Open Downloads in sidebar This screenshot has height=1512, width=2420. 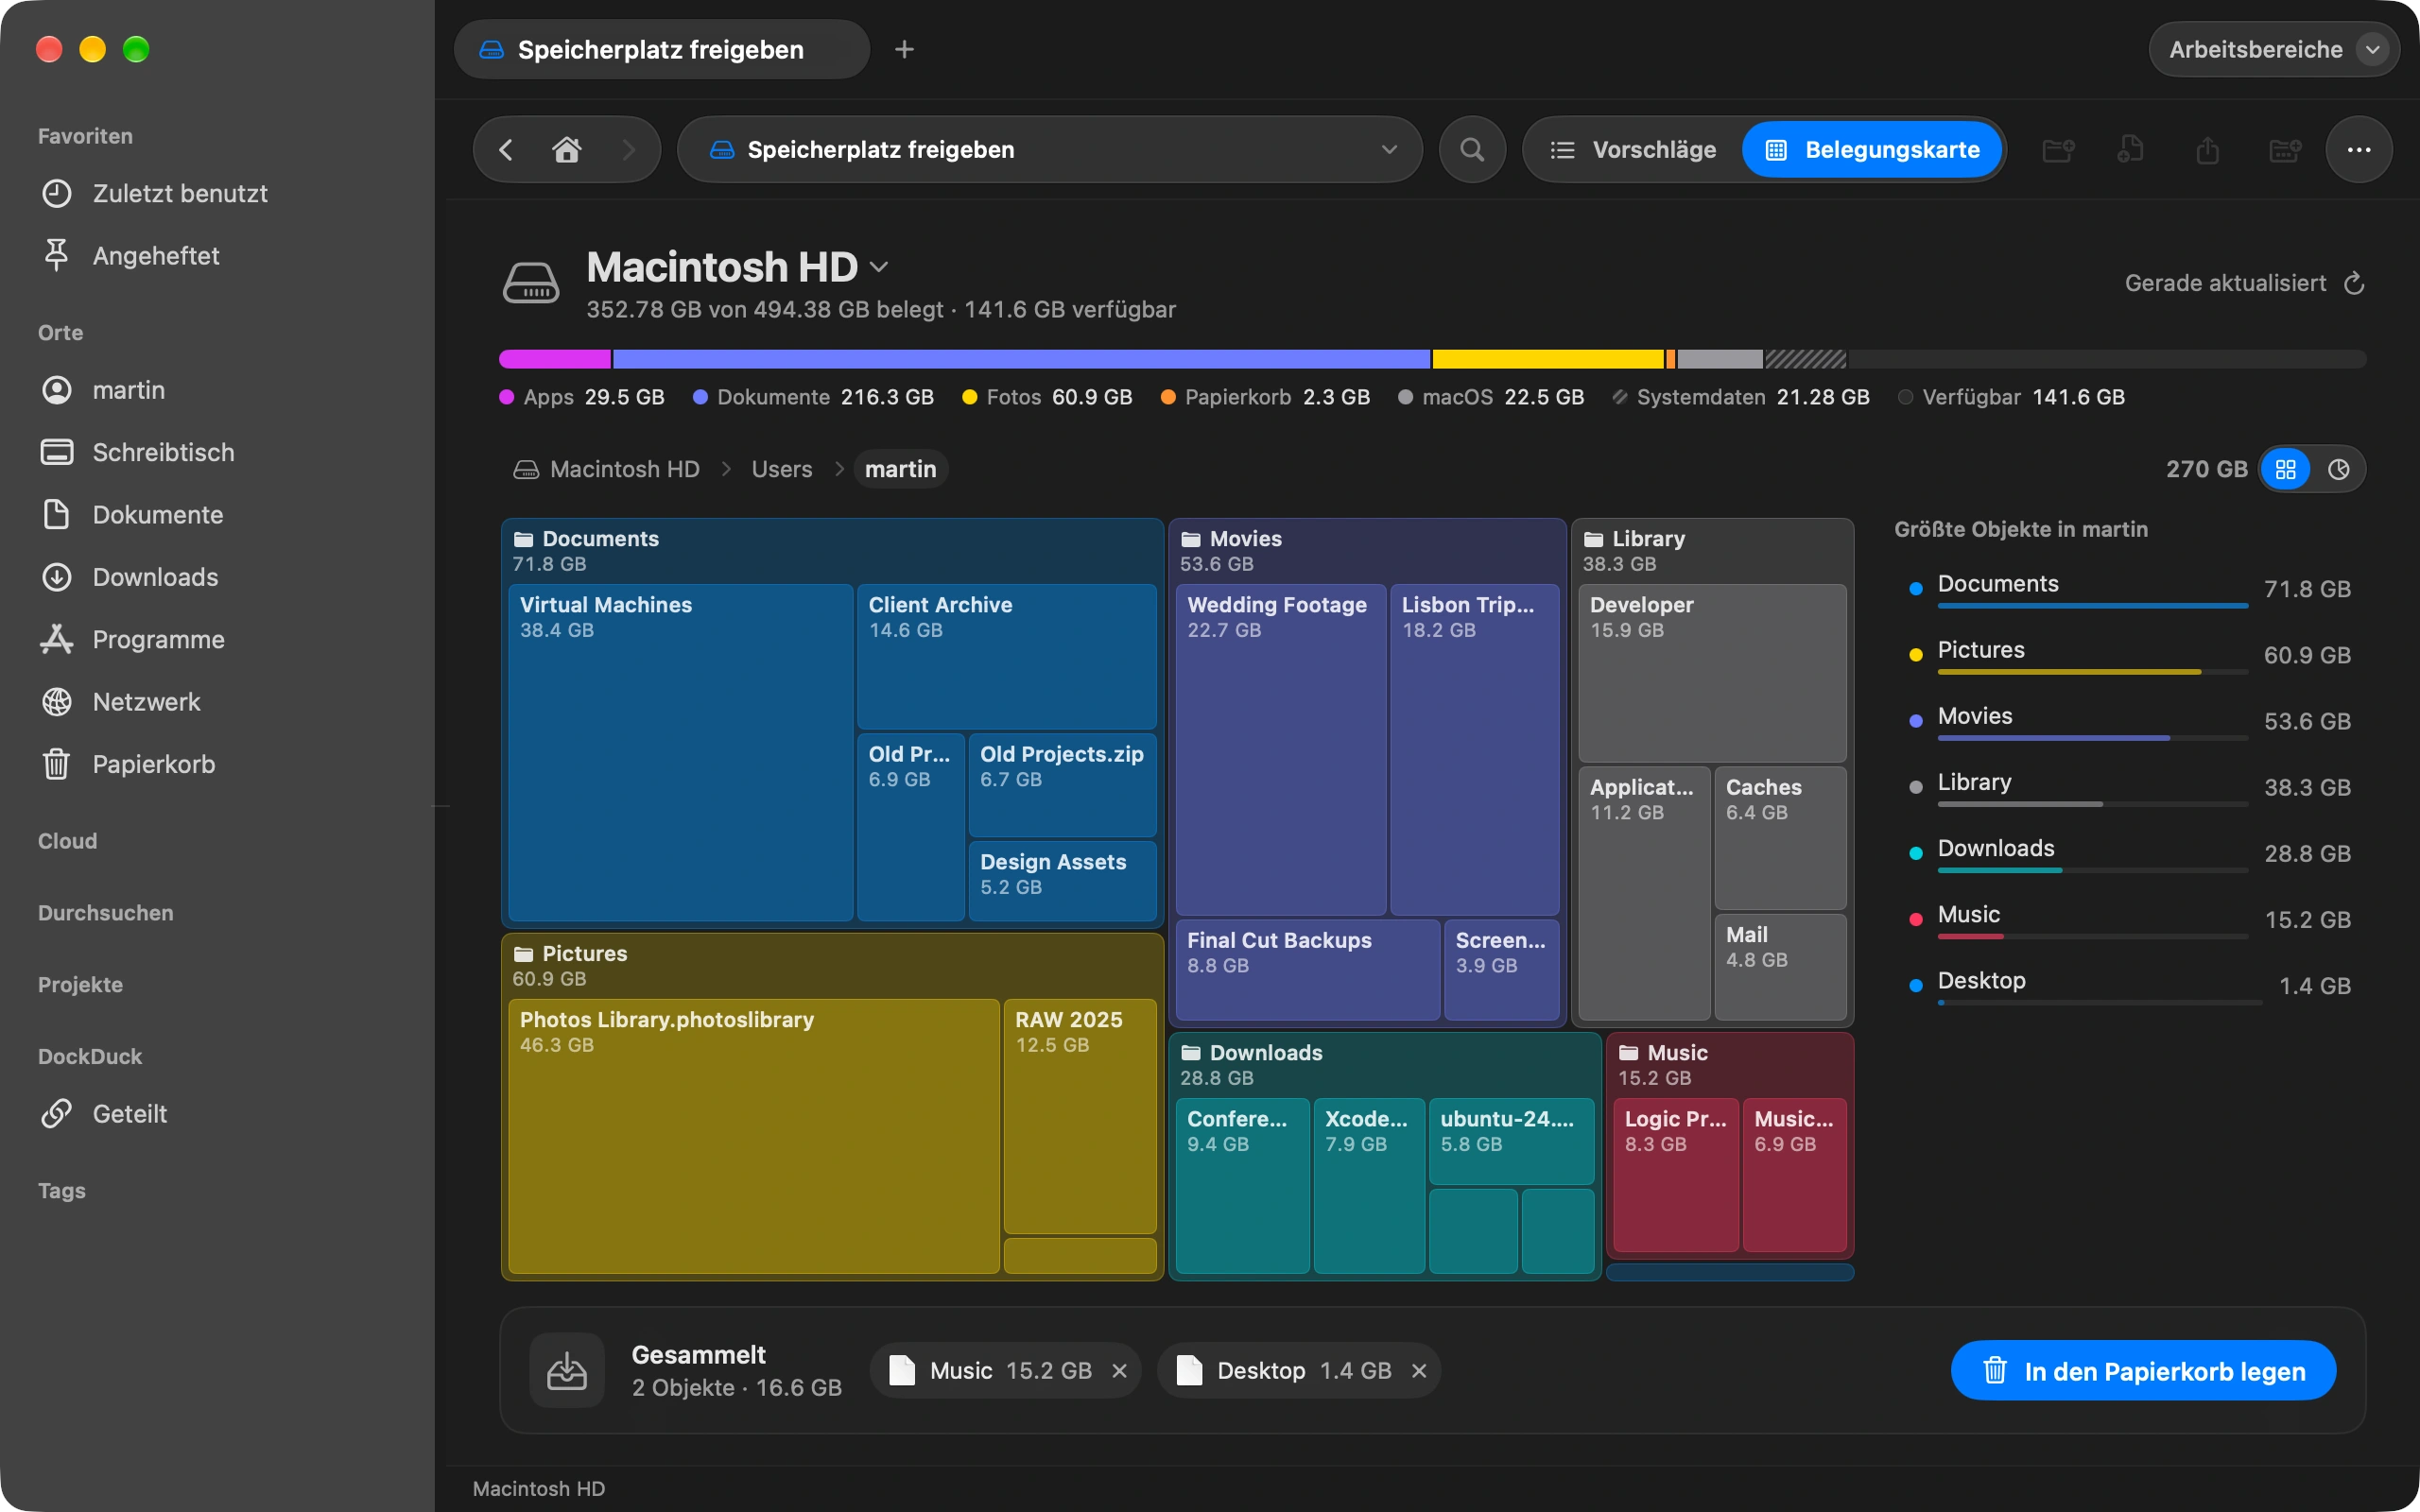[218, 577]
